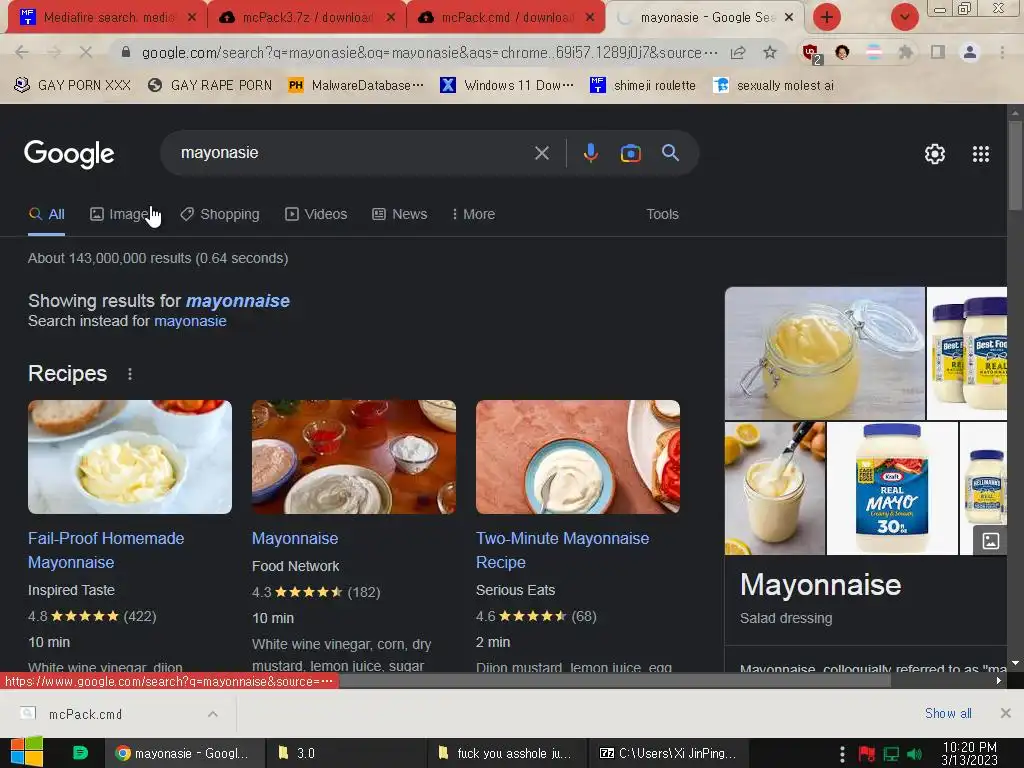1024x768 pixels.
Task: Click the browser forward arrow
Action: 54,52
